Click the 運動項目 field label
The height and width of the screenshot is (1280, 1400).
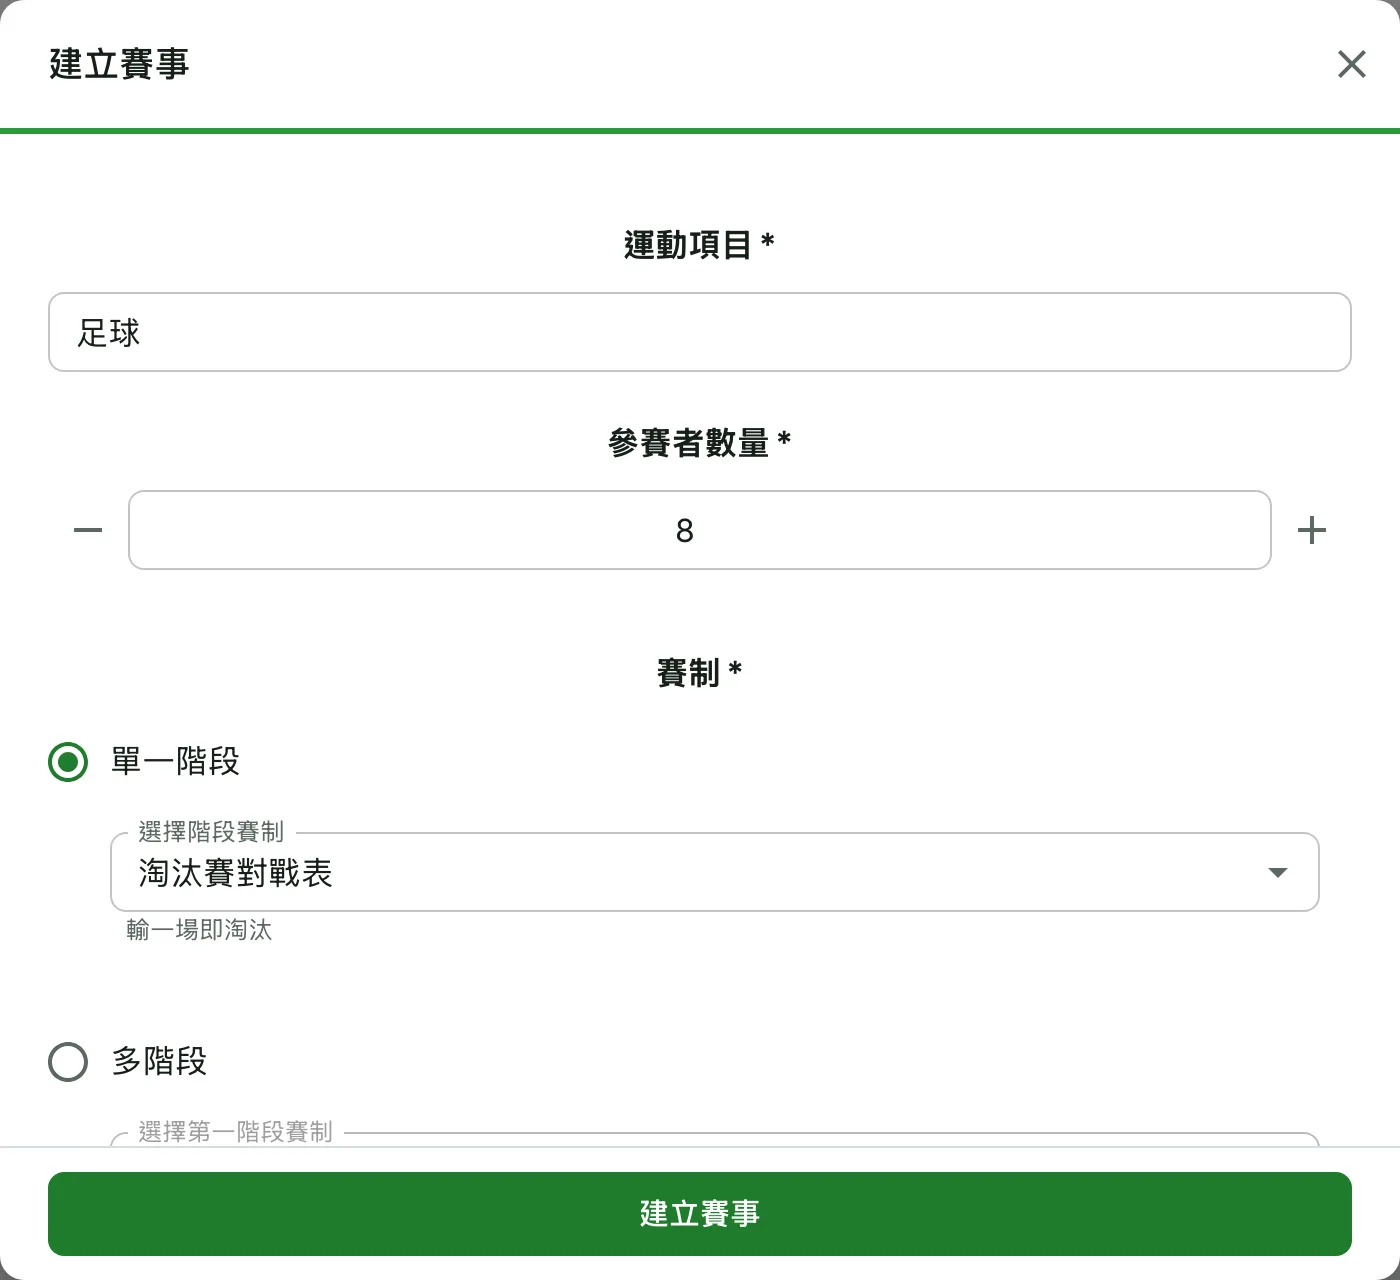click(x=699, y=244)
